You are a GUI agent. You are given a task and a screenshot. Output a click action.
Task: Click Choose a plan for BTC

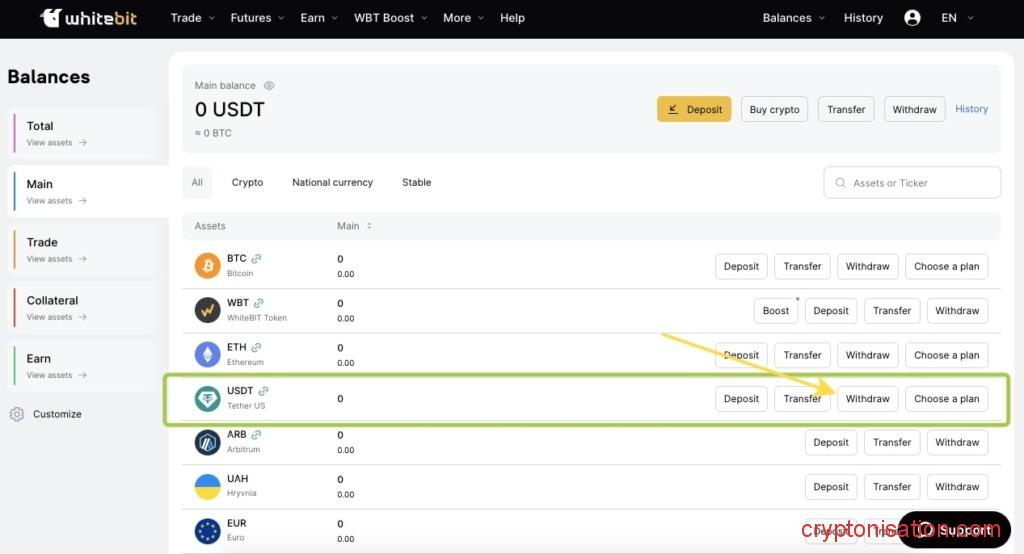946,266
